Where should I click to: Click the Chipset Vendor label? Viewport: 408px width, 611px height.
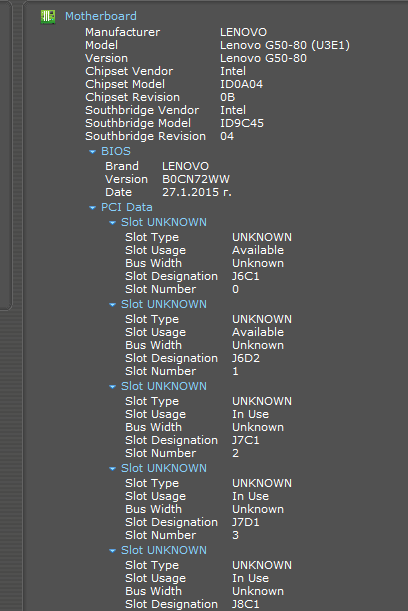point(129,71)
